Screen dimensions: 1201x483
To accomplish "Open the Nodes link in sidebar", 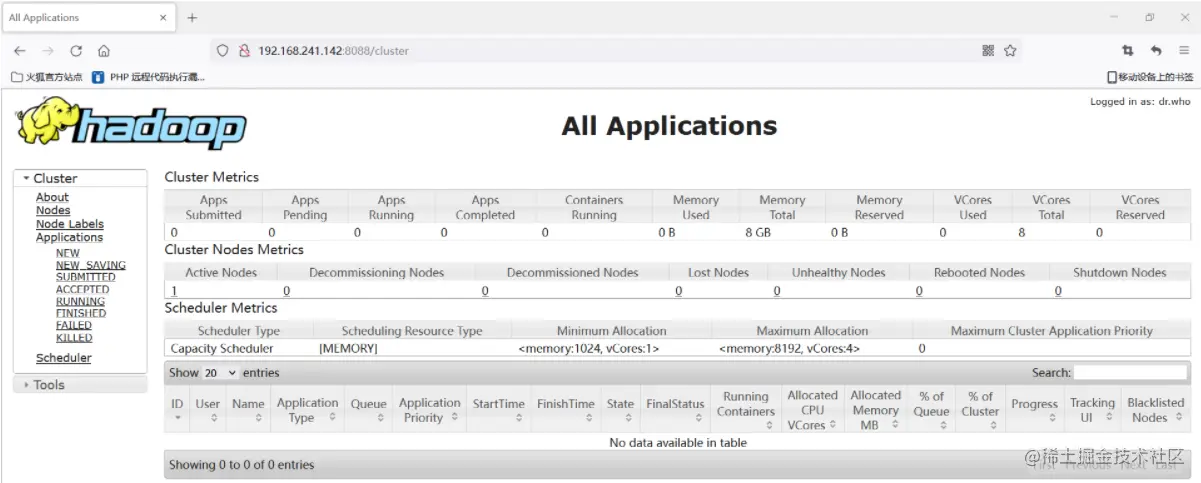I will [53, 210].
